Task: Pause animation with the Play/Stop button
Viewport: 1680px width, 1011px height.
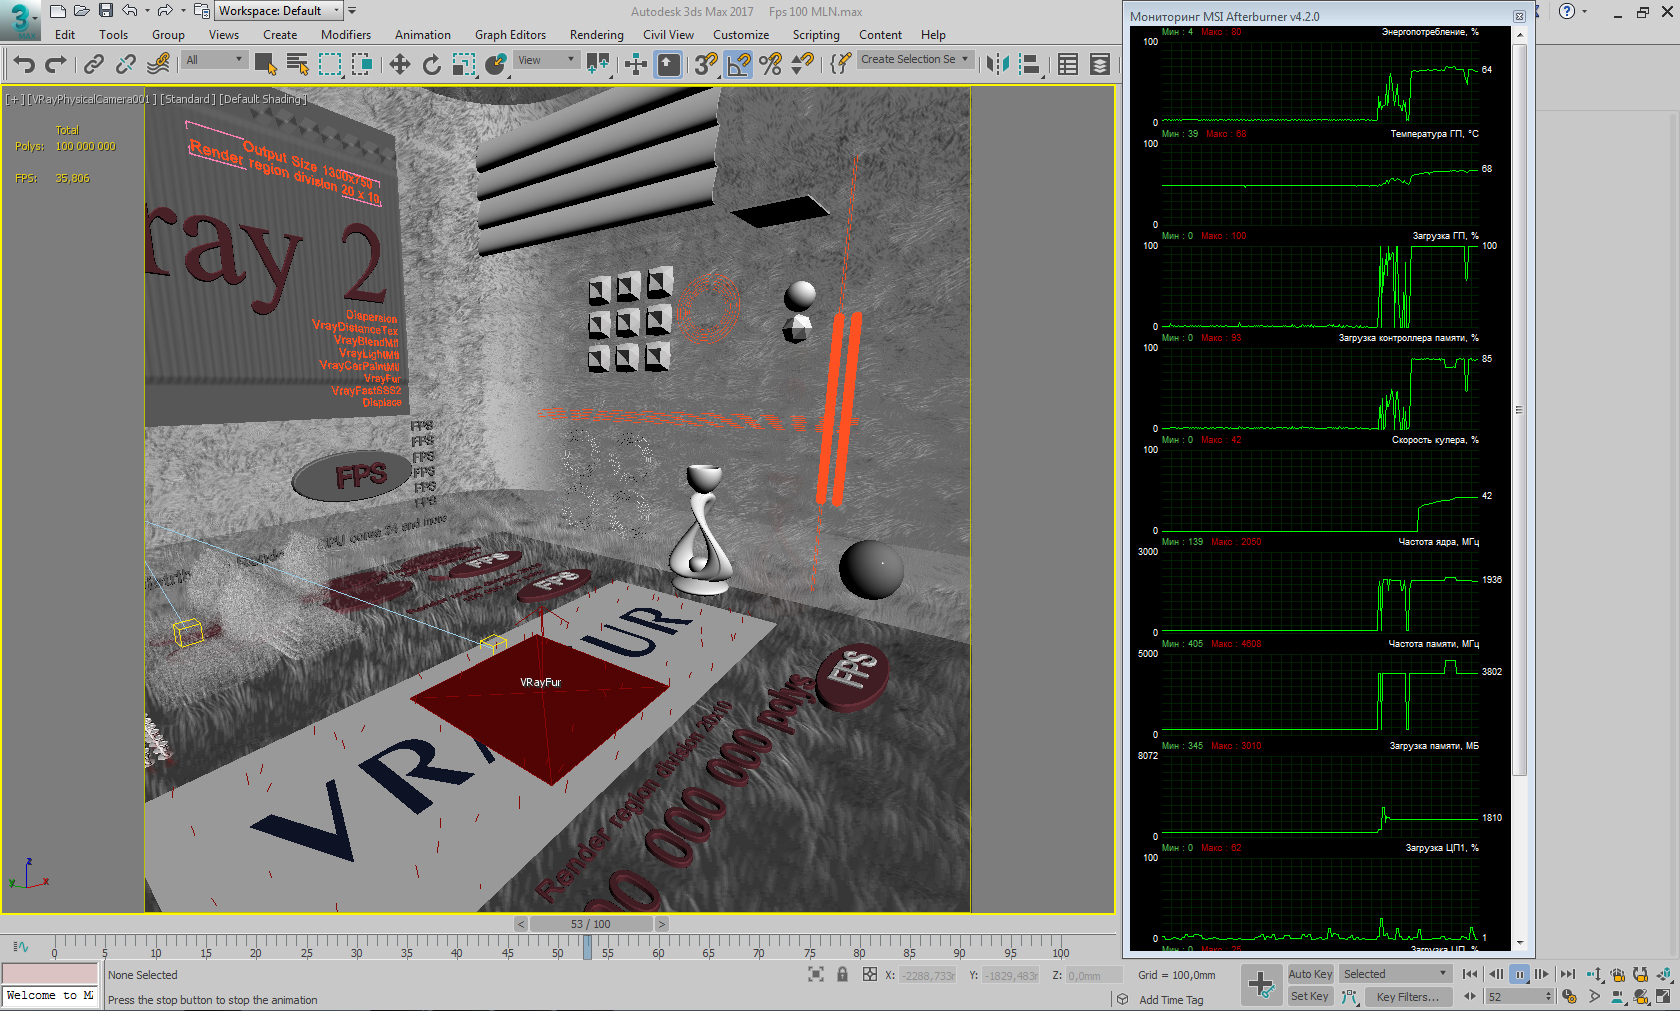Action: coord(1520,974)
